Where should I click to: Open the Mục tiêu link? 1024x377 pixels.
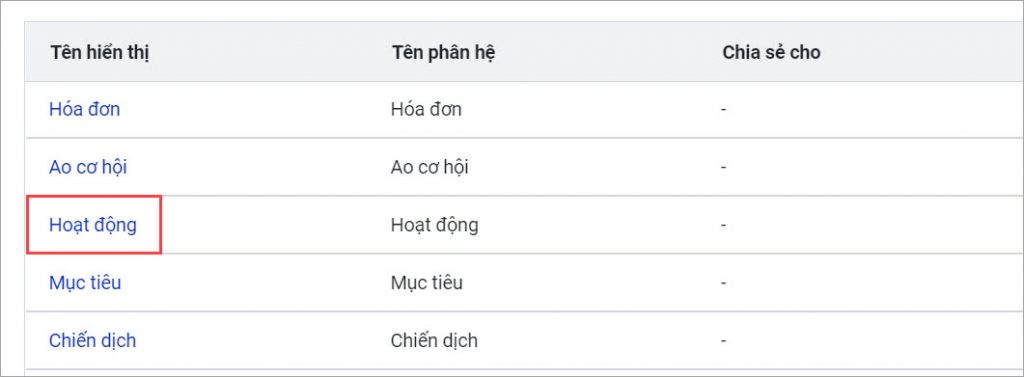click(85, 283)
